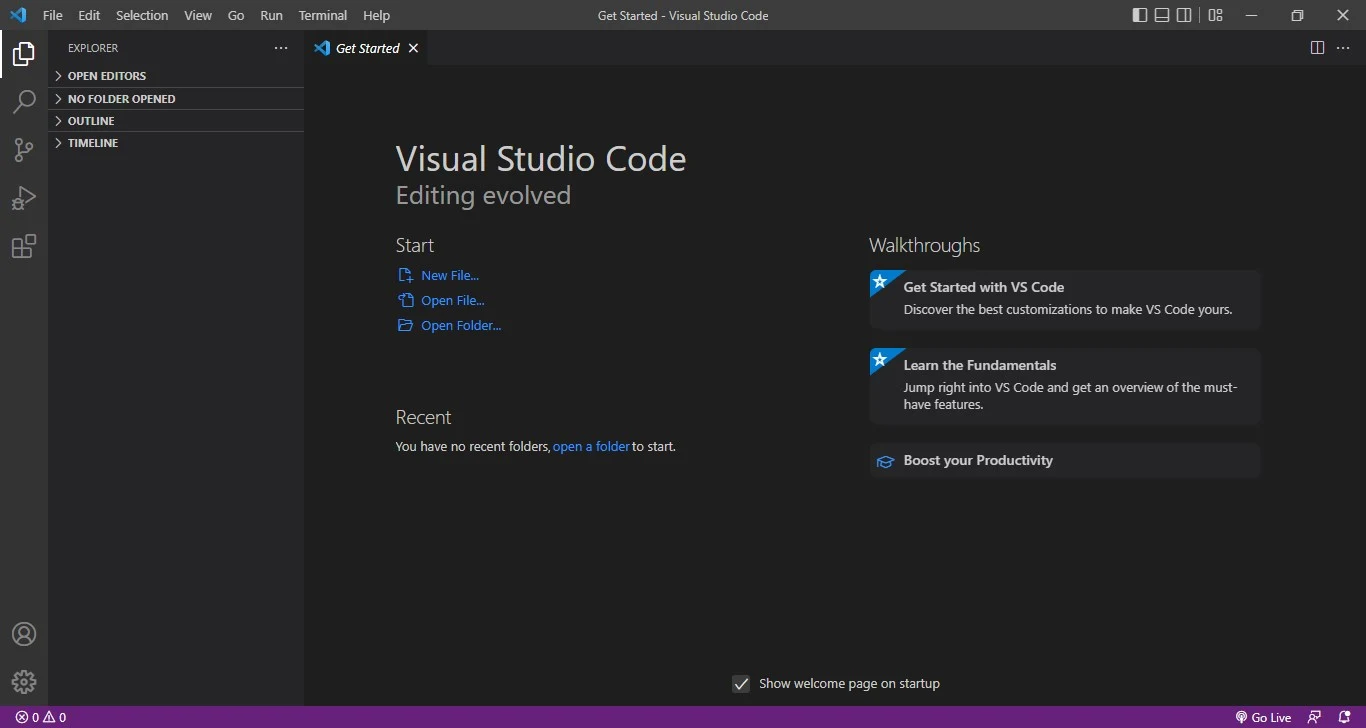Open Explorer views and more actions ellipsis
Viewport: 1366px width, 728px height.
(x=281, y=48)
